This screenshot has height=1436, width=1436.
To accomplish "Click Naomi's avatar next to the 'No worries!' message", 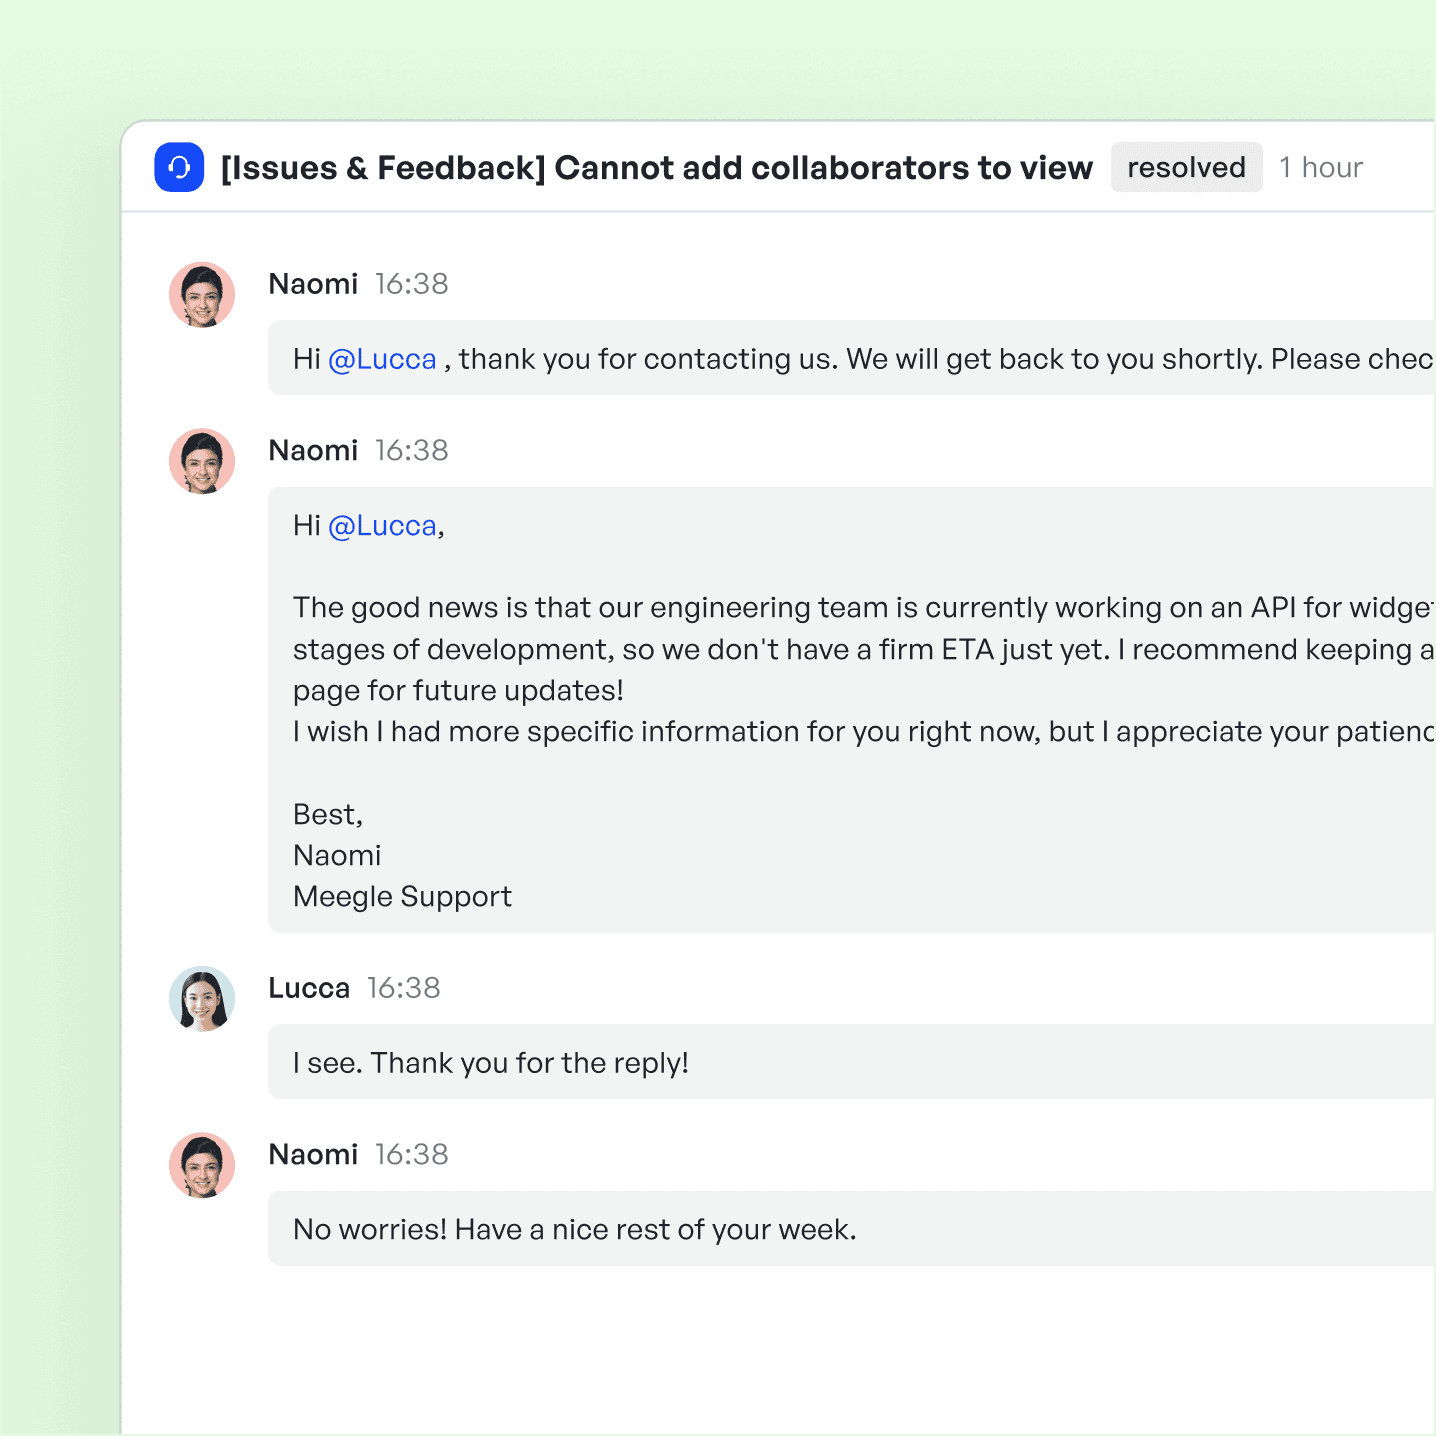I will [x=202, y=1165].
